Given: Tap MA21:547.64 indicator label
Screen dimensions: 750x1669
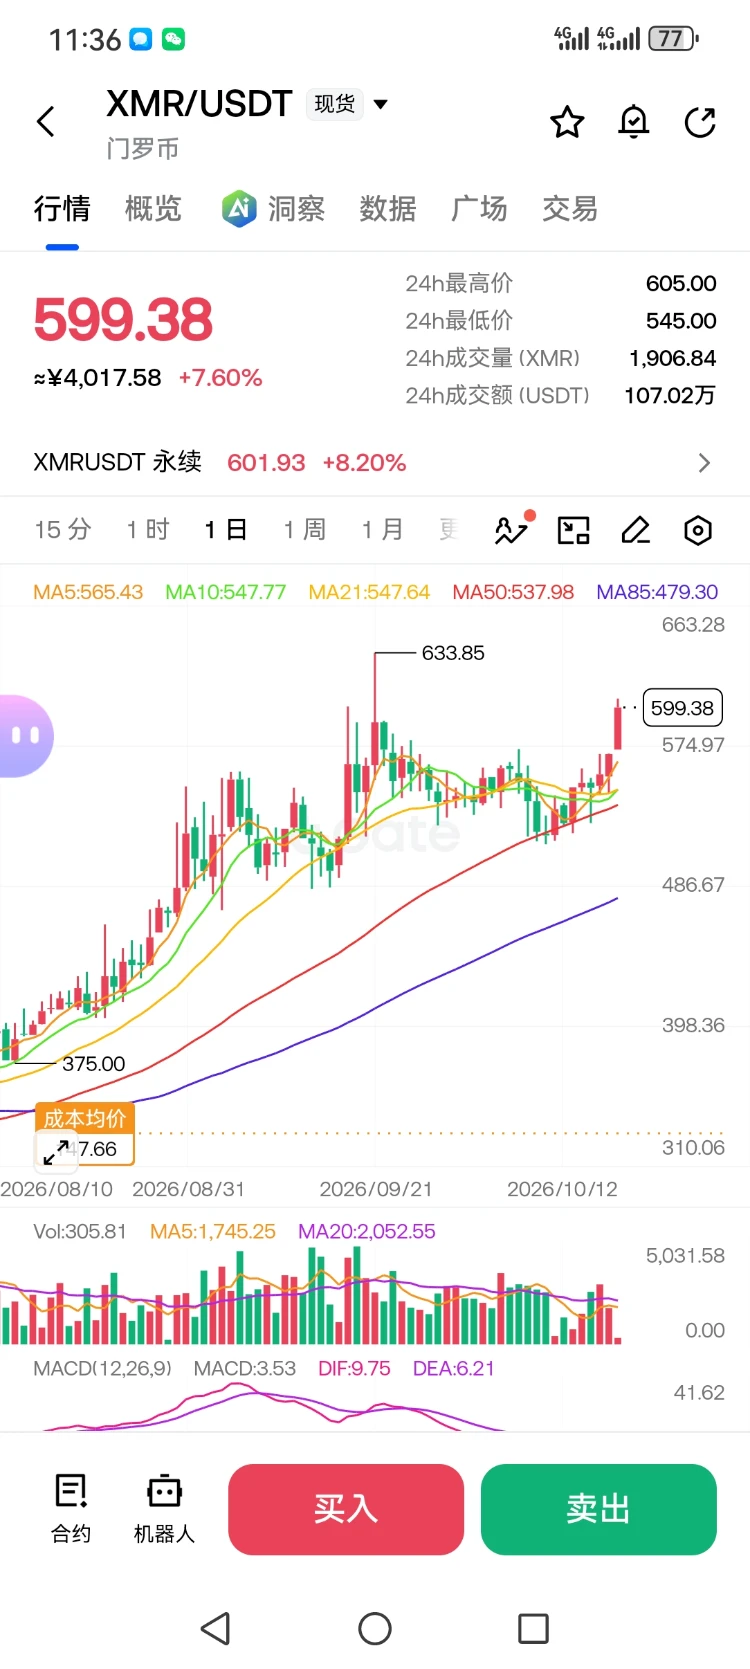Looking at the screenshot, I should pyautogui.click(x=369, y=592).
